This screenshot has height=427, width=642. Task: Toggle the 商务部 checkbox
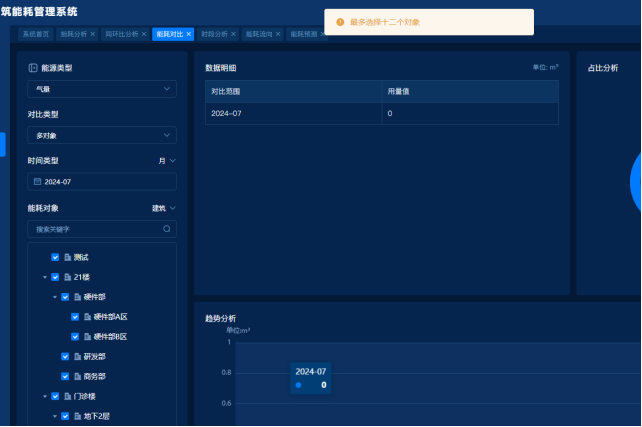point(65,376)
